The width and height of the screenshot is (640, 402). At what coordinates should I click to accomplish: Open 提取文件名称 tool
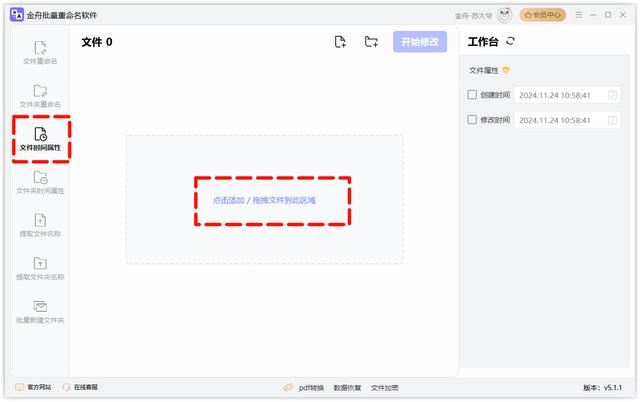tap(40, 225)
